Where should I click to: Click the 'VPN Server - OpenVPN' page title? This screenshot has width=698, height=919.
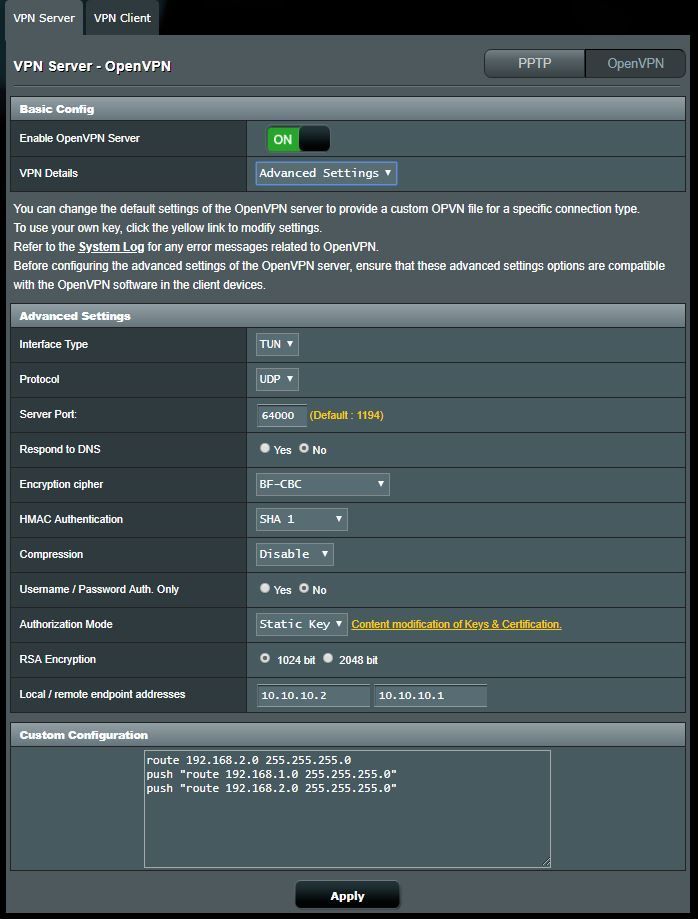[x=92, y=66]
